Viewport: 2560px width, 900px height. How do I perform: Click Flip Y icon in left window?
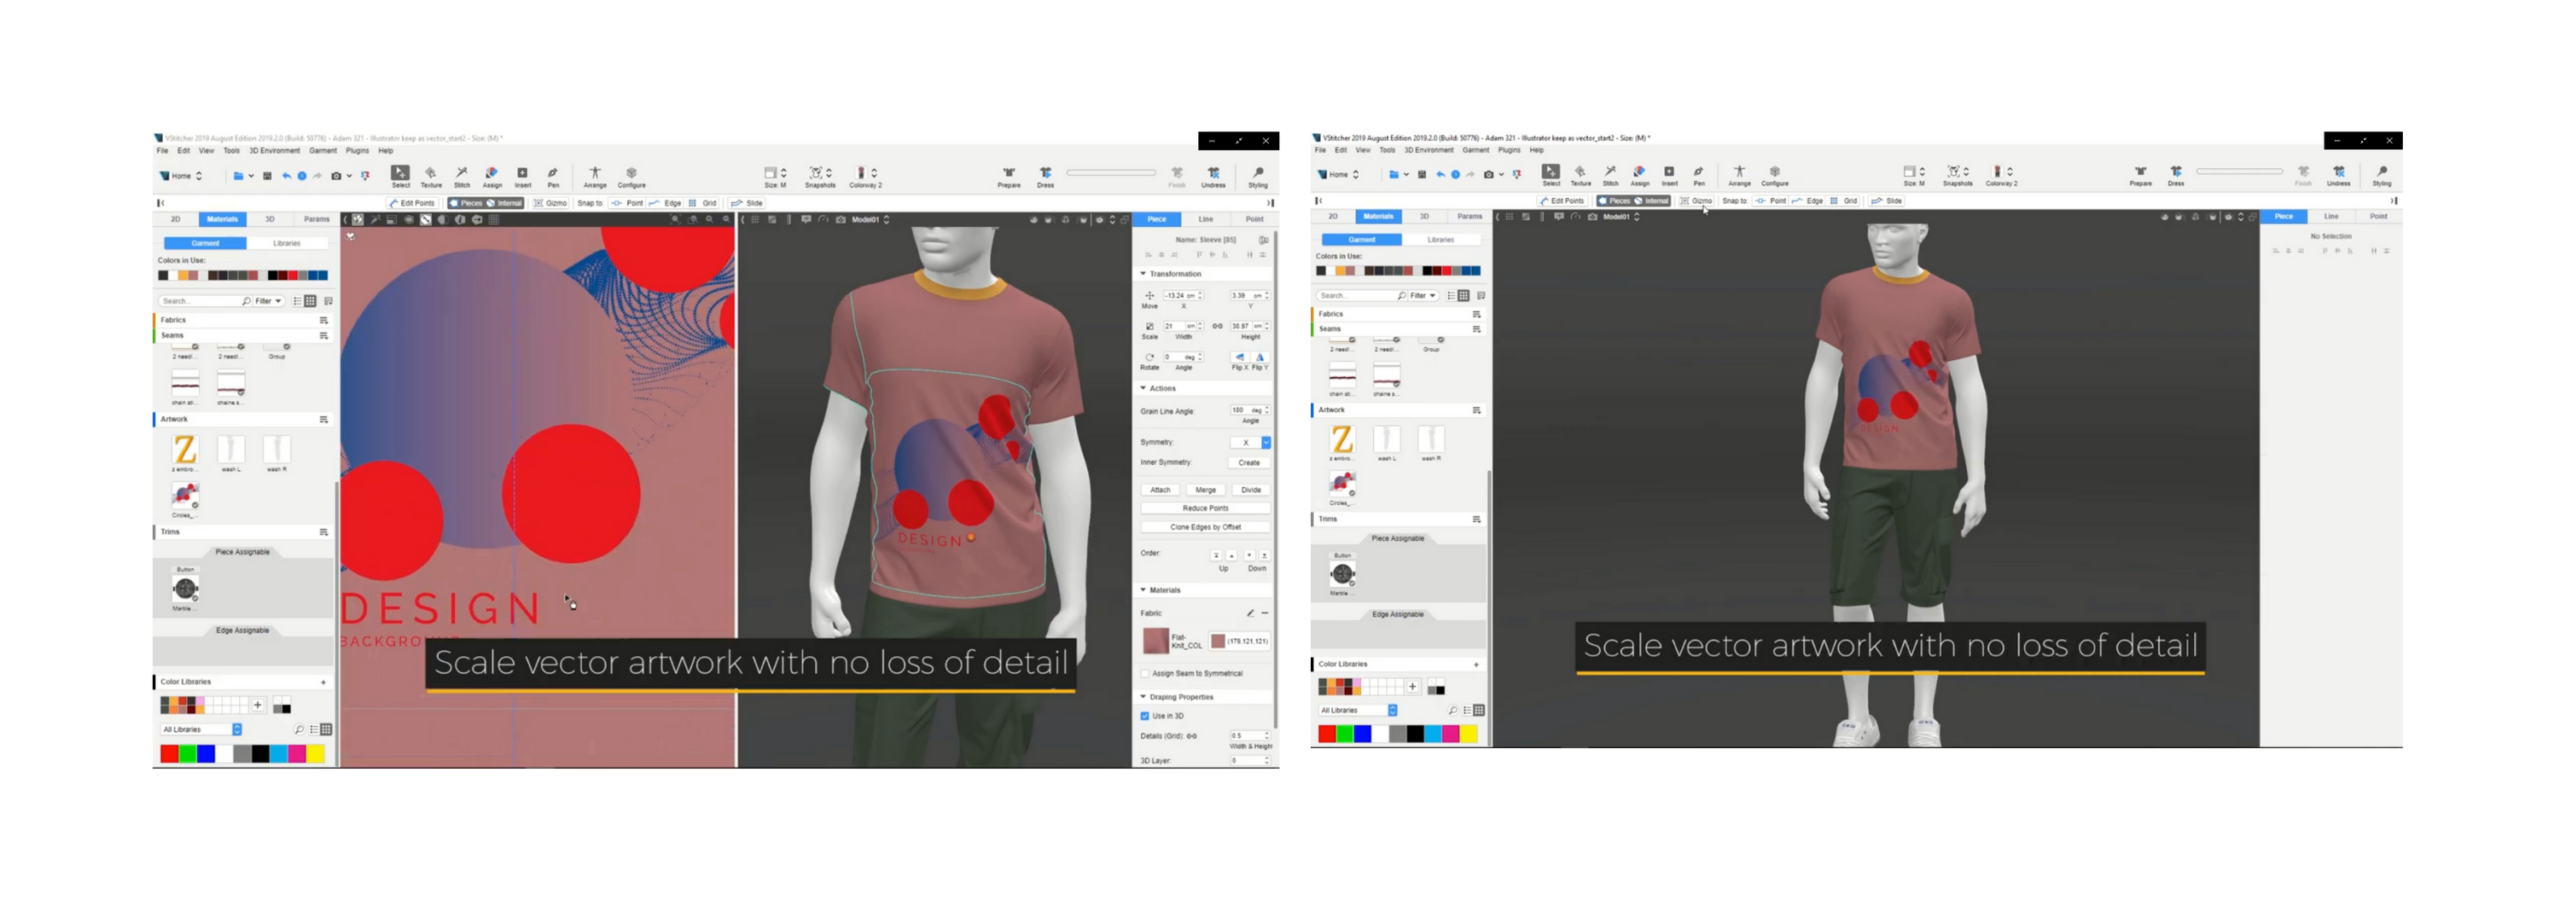coord(1259,358)
